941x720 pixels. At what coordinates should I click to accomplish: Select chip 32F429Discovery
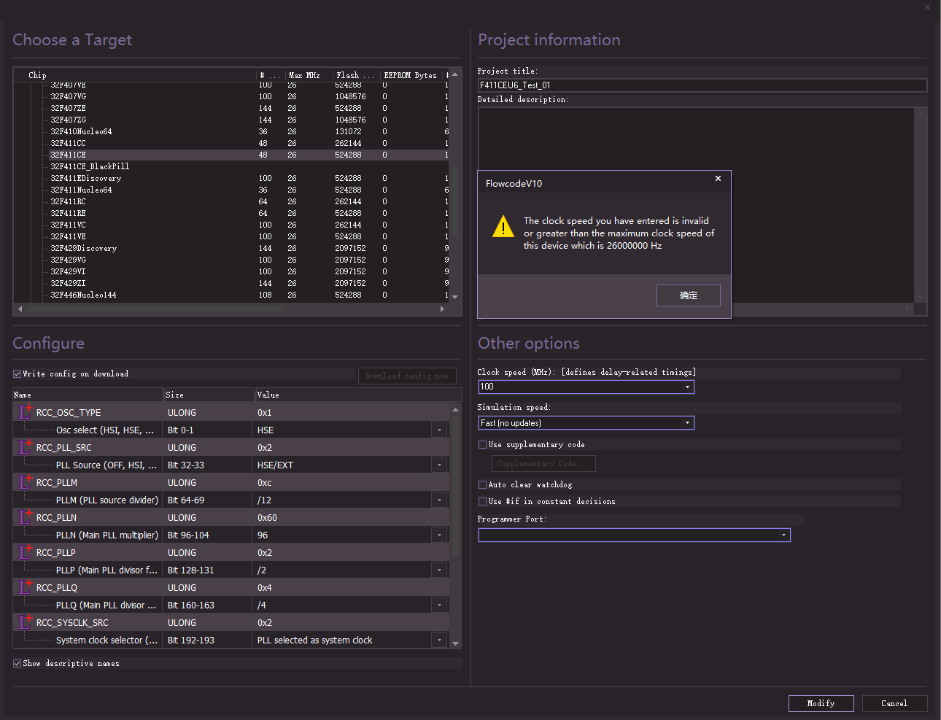[x=83, y=248]
